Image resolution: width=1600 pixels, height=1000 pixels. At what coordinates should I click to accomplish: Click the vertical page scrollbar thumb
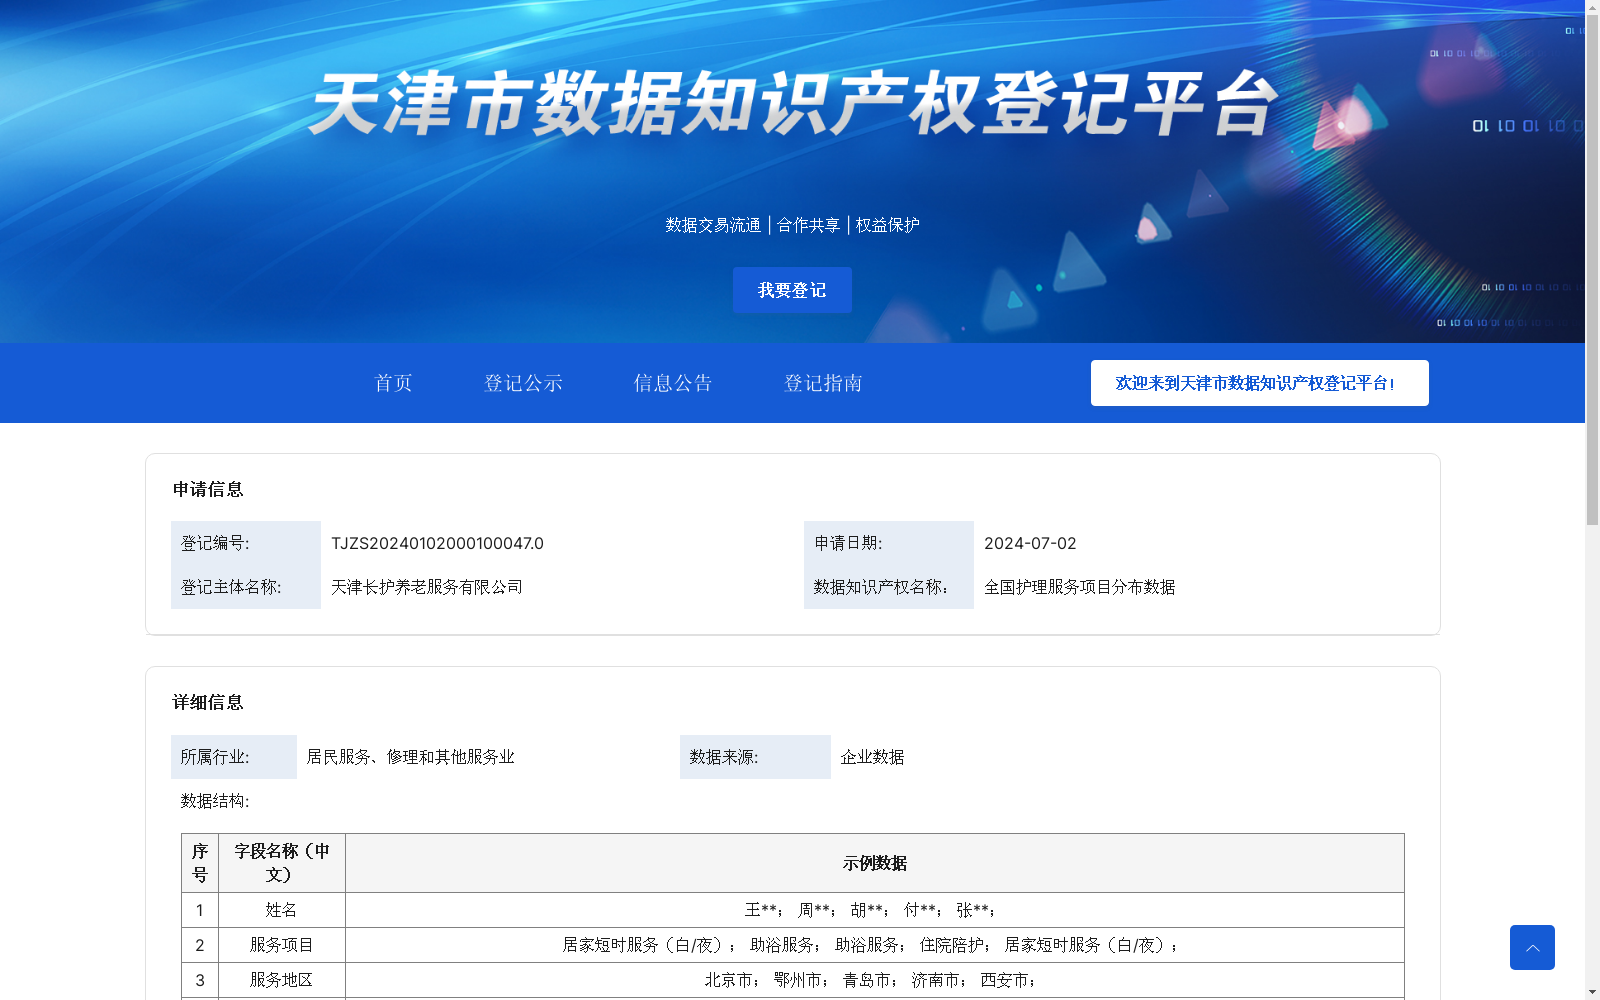(1592, 270)
